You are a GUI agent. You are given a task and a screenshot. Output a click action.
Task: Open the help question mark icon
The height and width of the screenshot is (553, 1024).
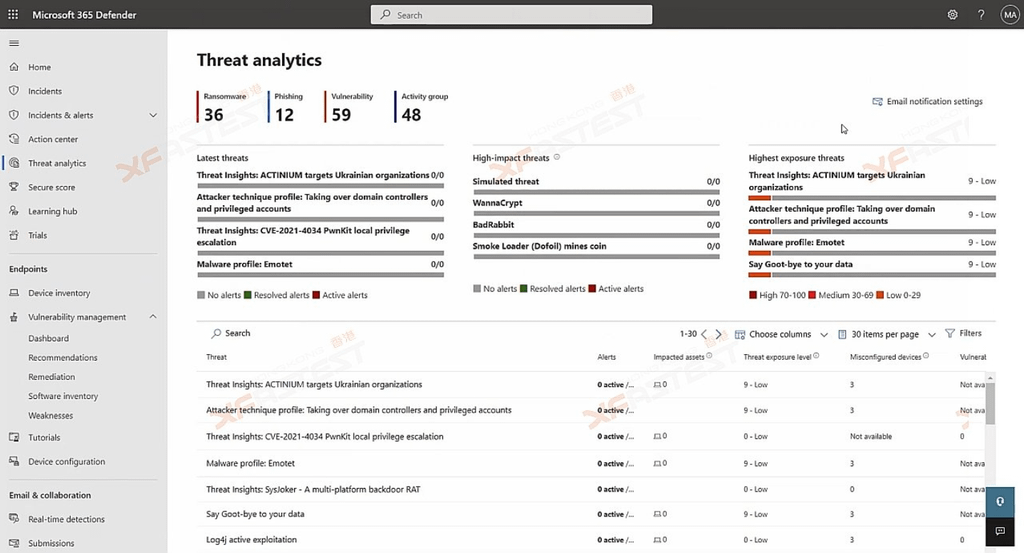pyautogui.click(x=981, y=14)
